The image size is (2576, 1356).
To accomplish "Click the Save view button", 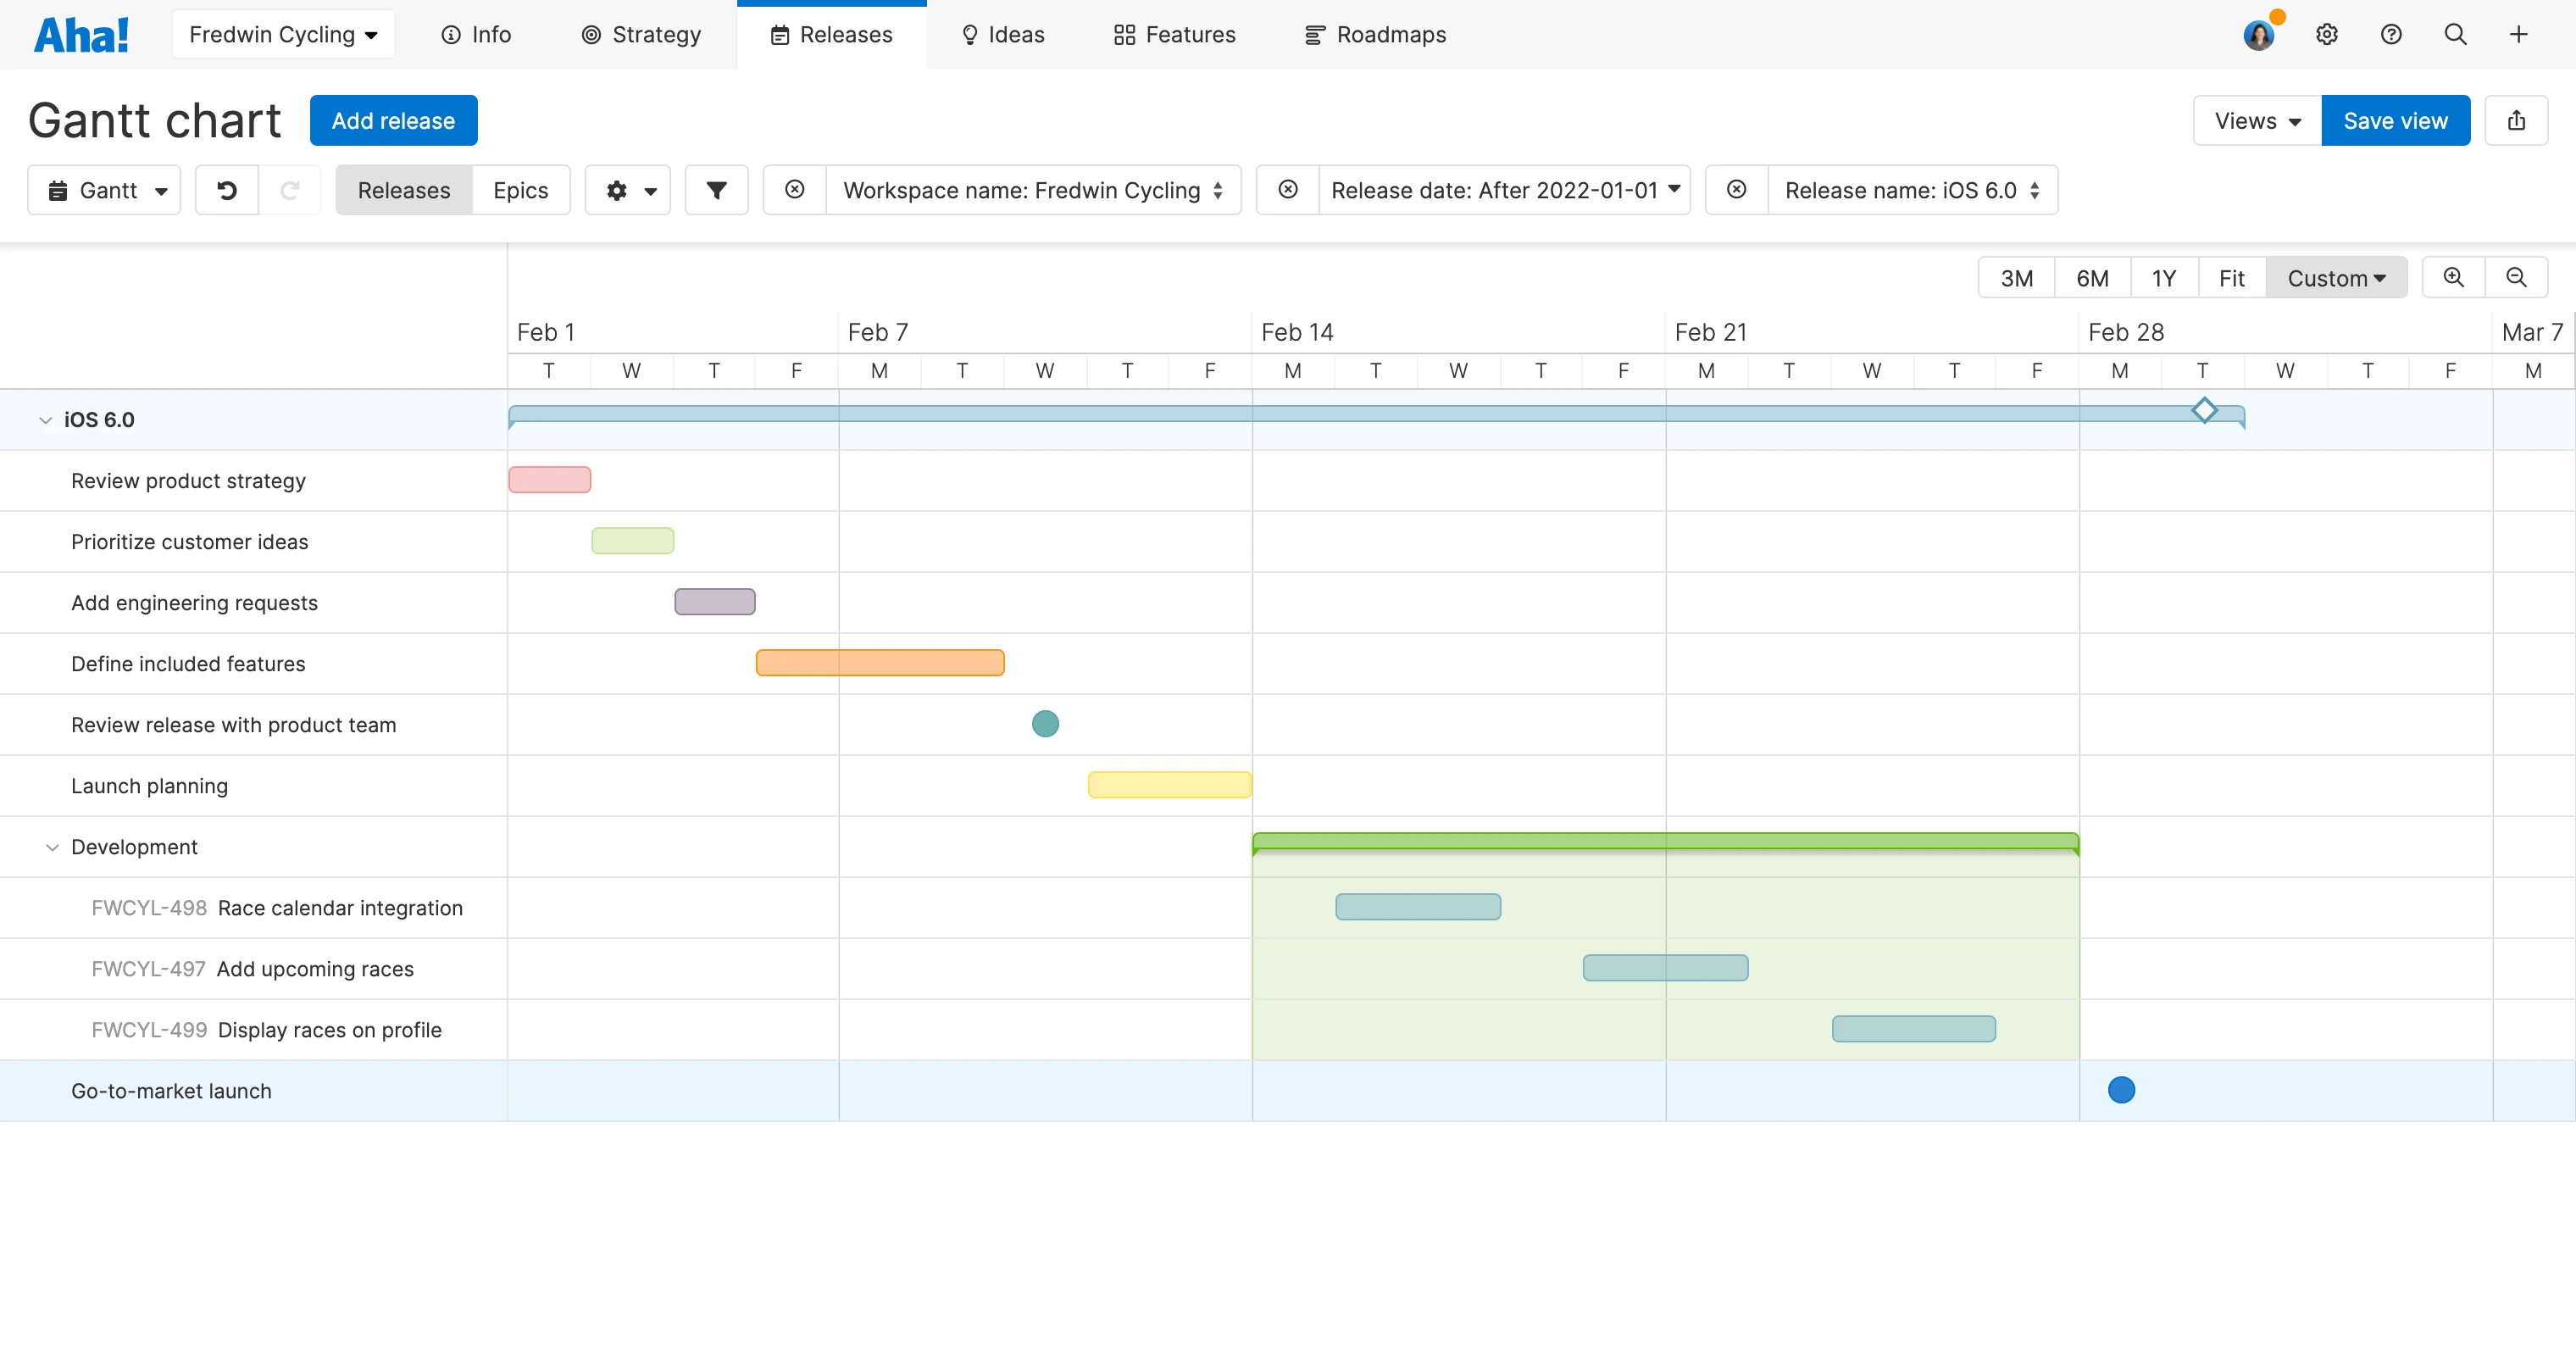I will coord(2395,121).
